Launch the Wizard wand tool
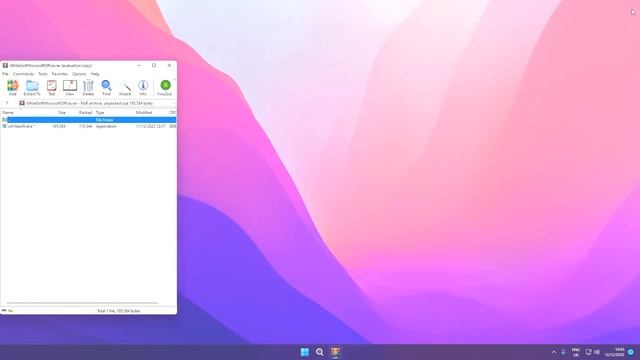This screenshot has height=360, width=640. pos(125,87)
